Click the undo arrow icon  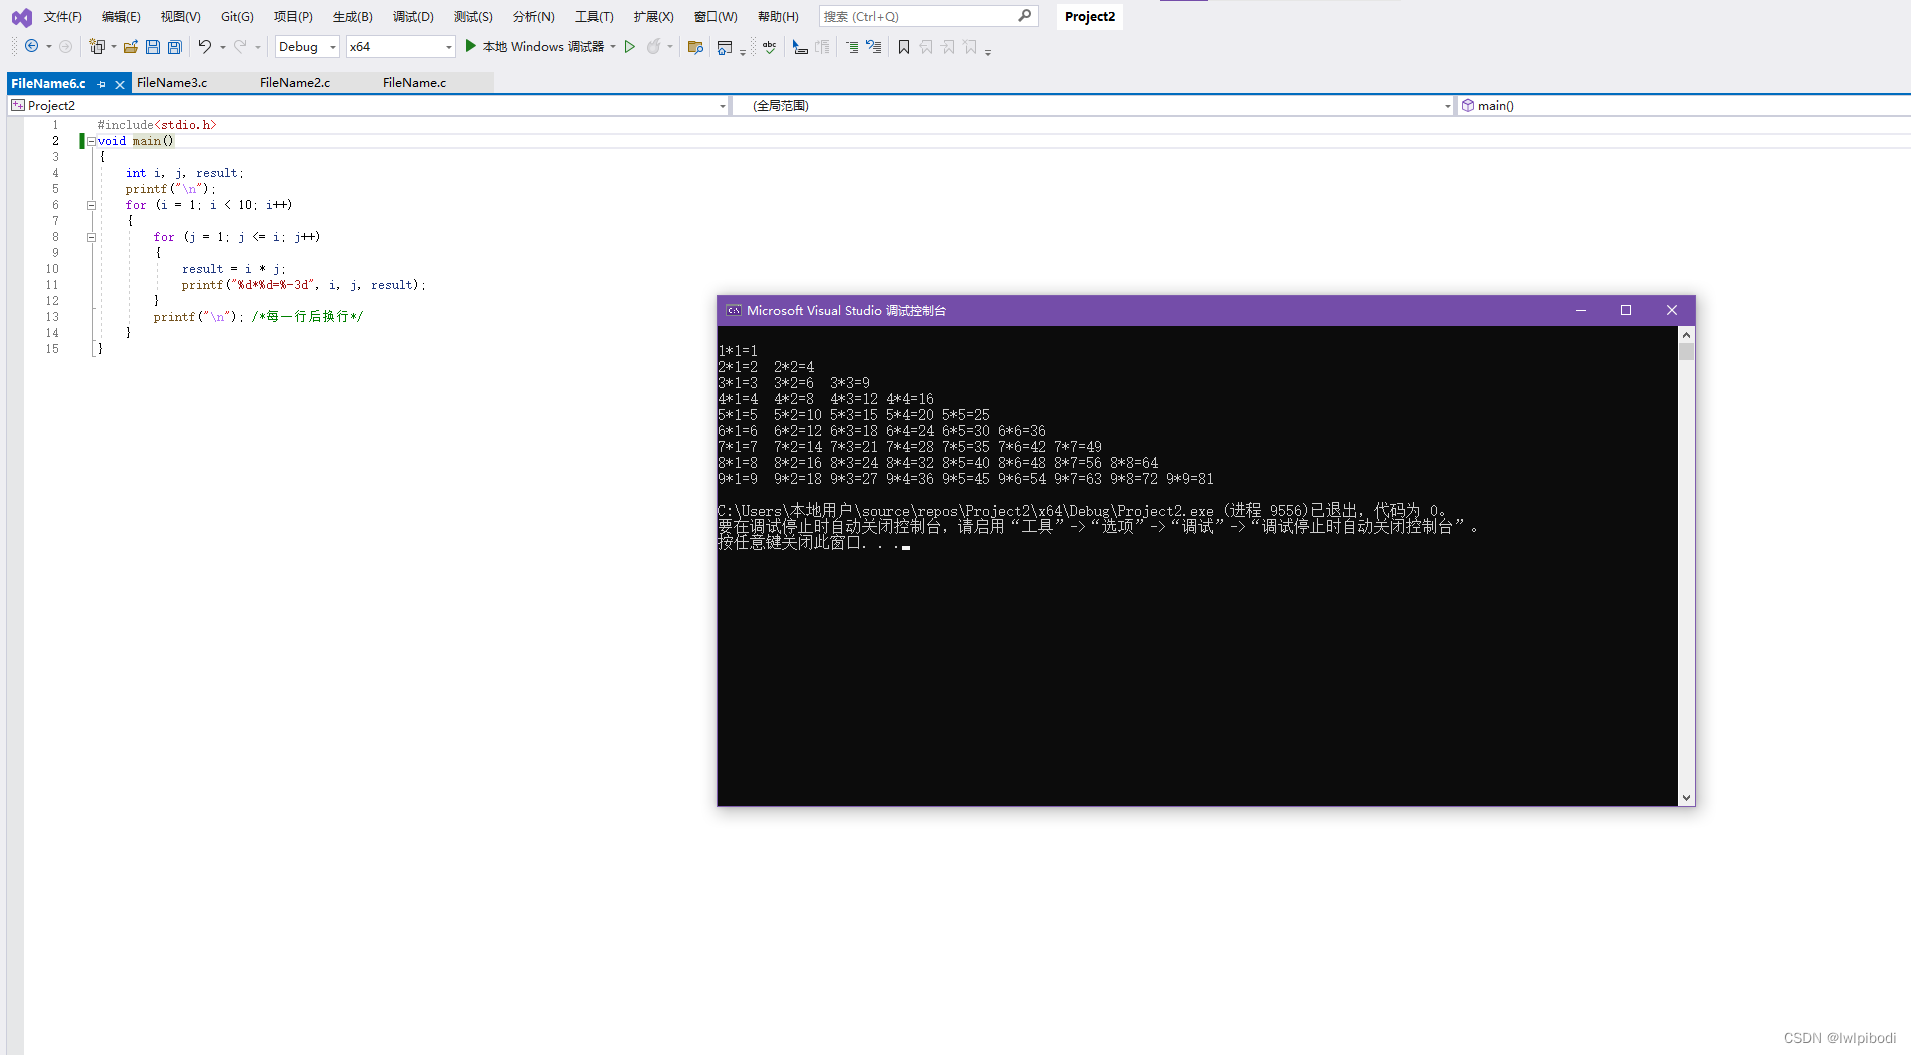pos(205,46)
